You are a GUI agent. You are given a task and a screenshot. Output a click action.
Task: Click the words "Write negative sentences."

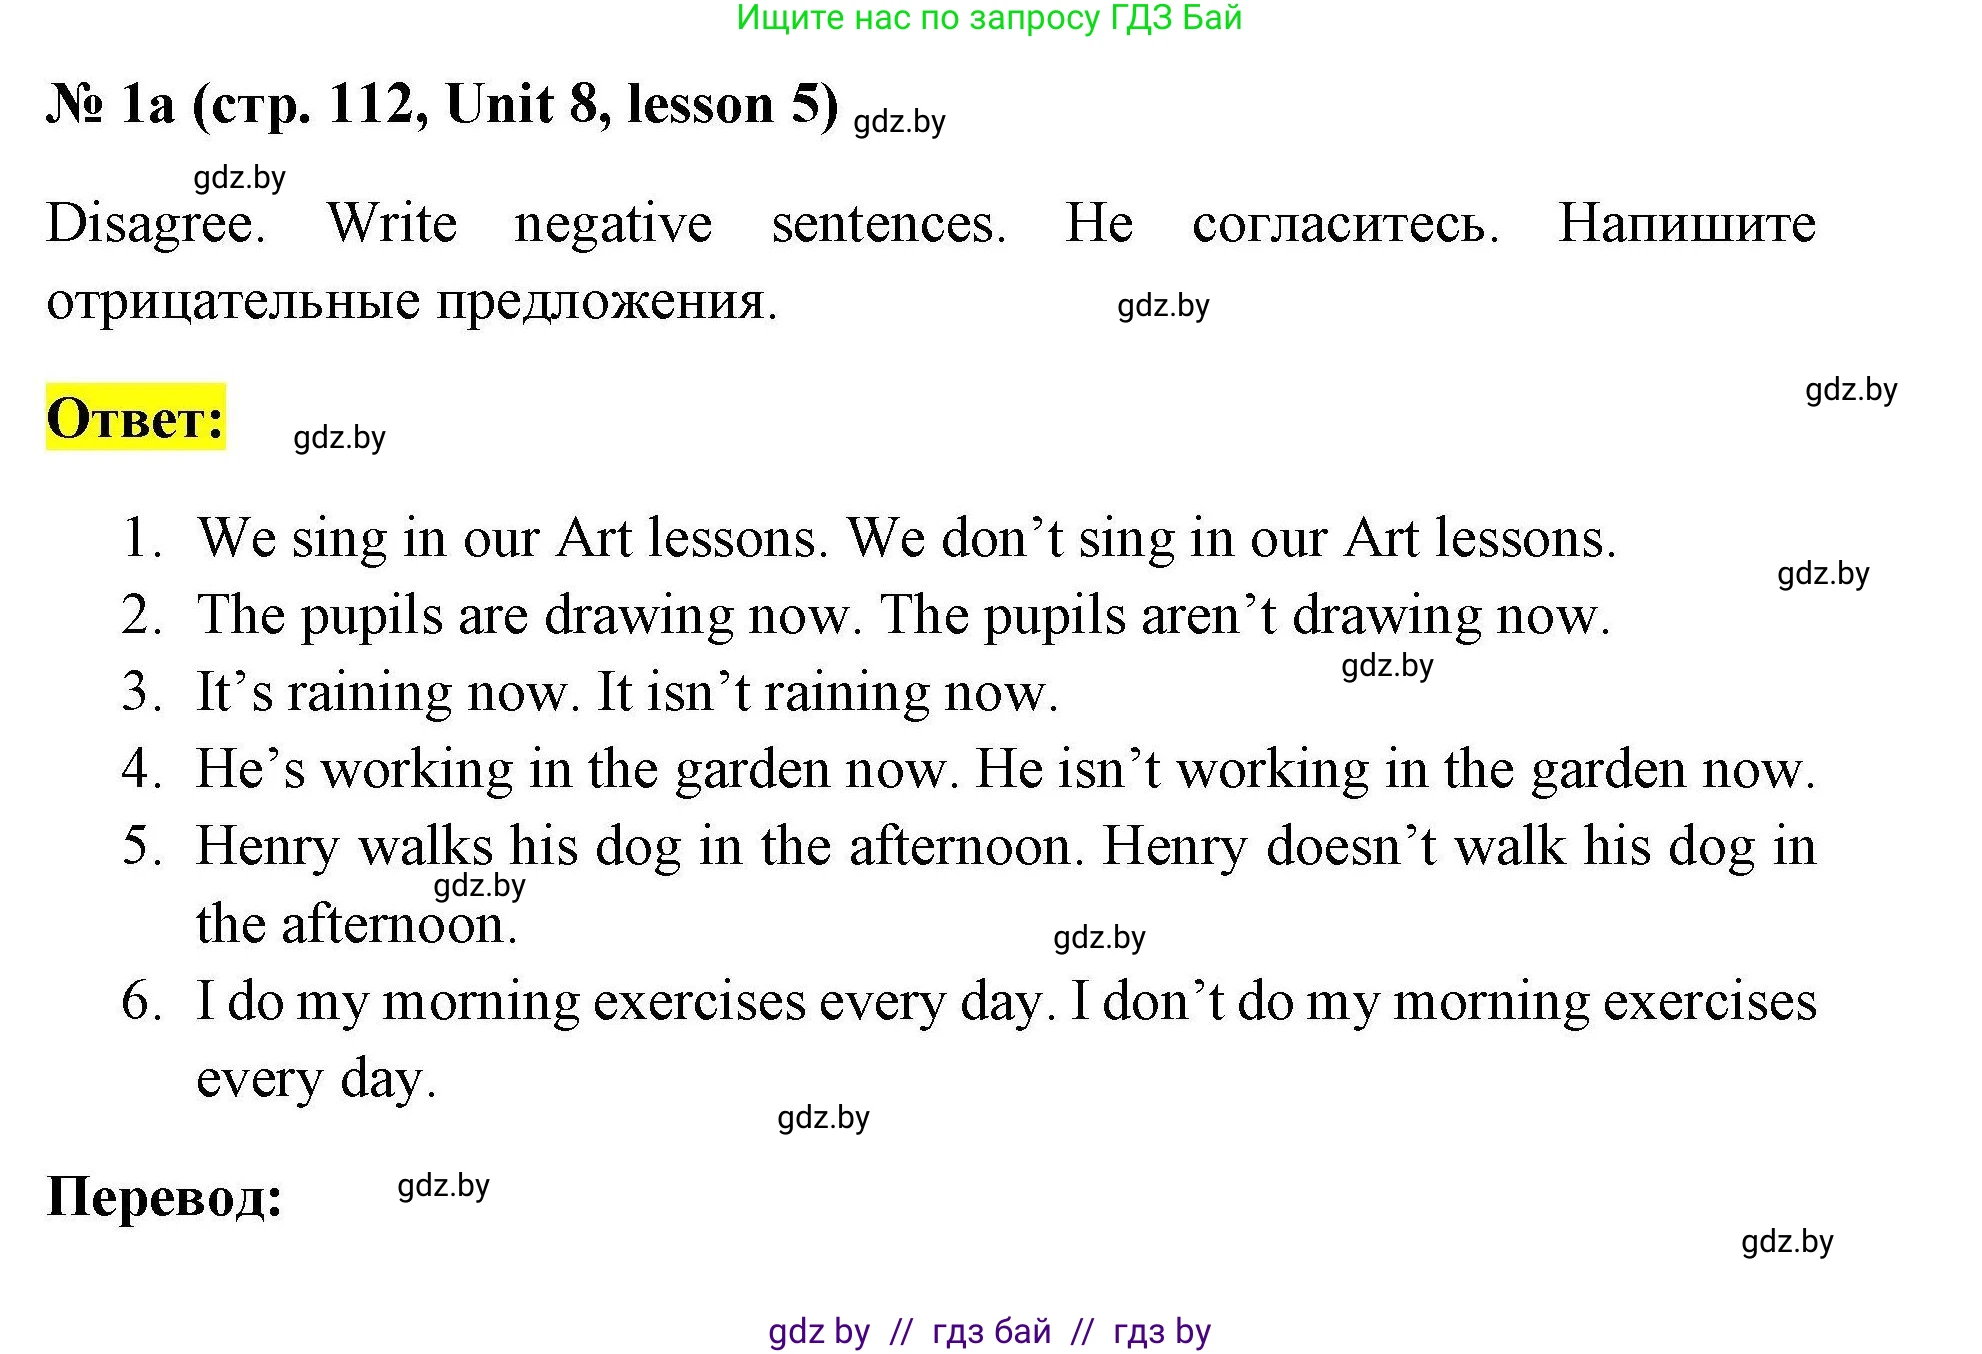(x=666, y=223)
